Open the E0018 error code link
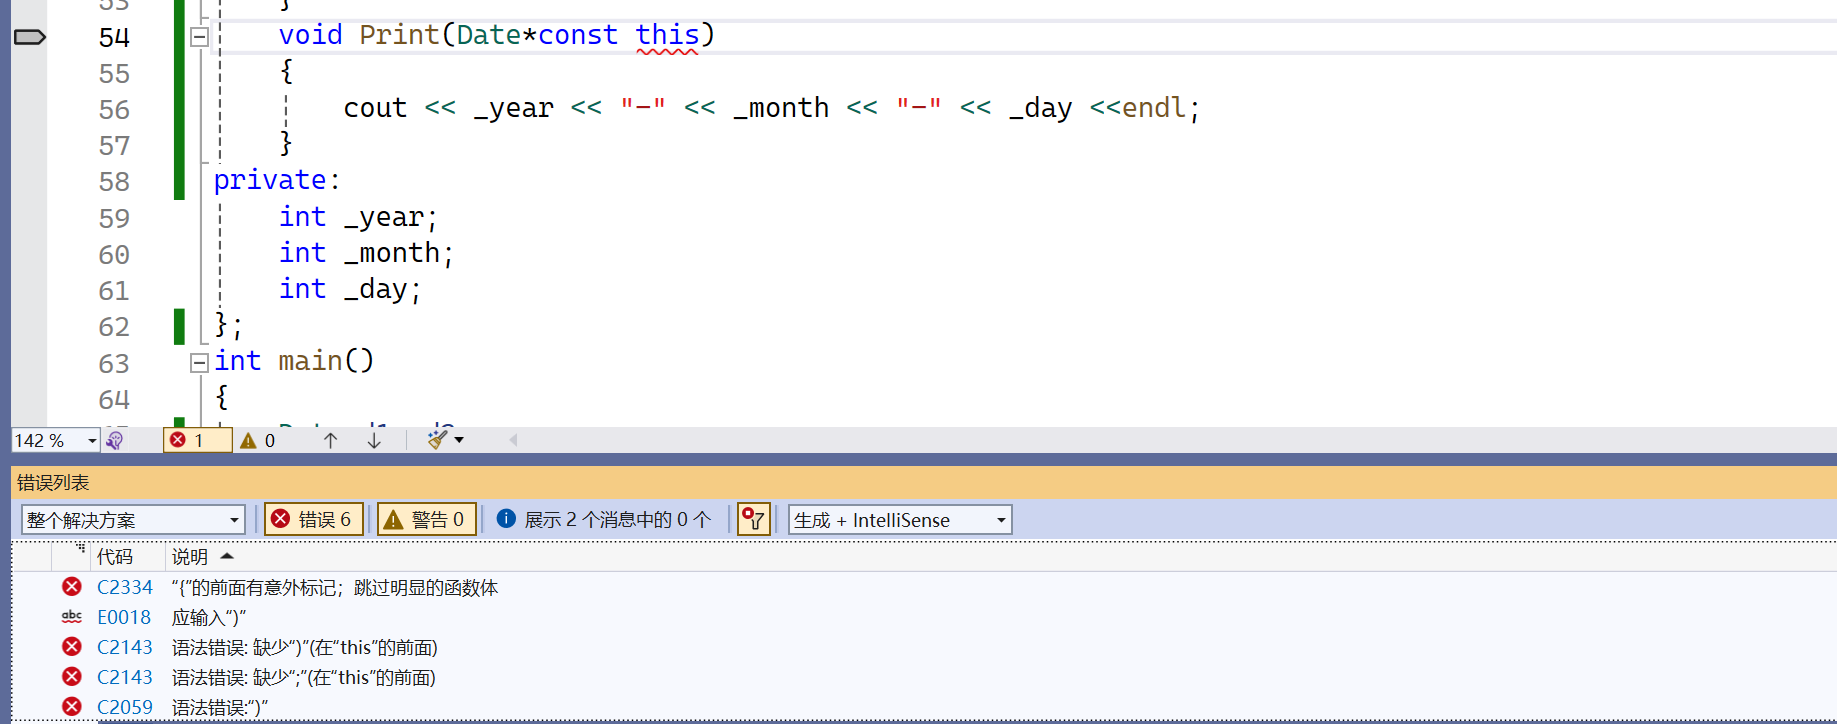Screen dimensions: 1837x724 tap(124, 618)
